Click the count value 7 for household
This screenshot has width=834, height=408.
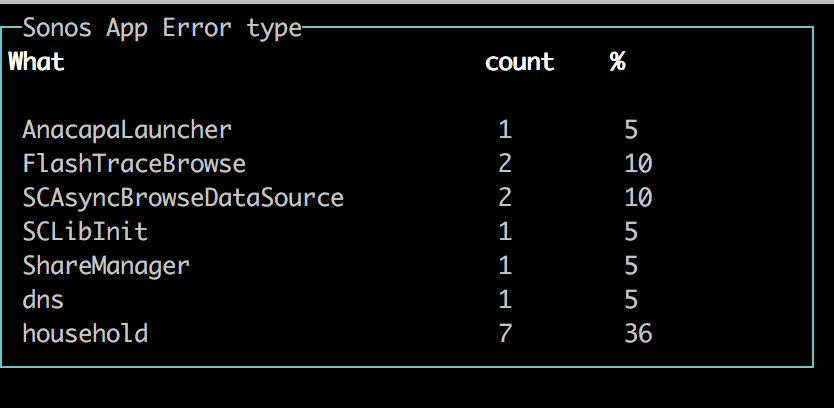[x=505, y=334]
